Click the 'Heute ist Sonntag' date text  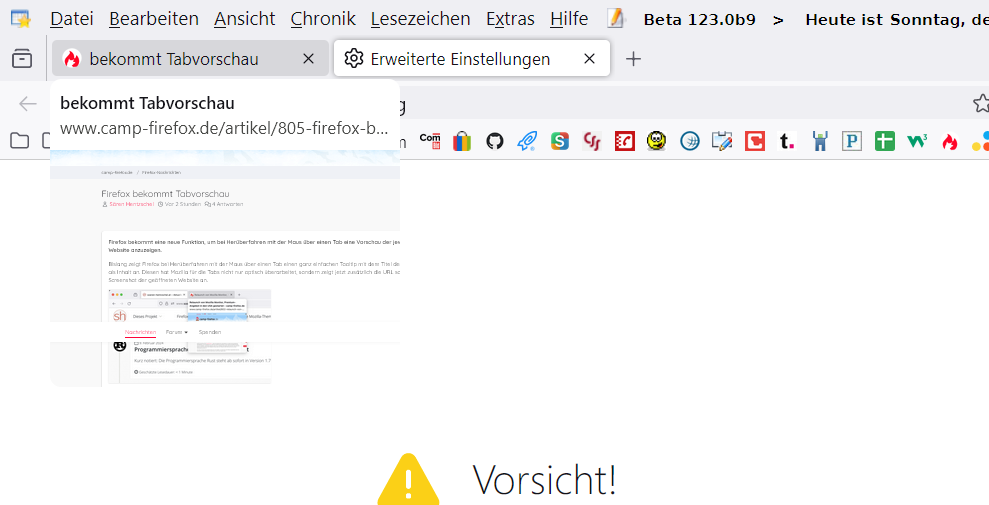pyautogui.click(x=897, y=20)
